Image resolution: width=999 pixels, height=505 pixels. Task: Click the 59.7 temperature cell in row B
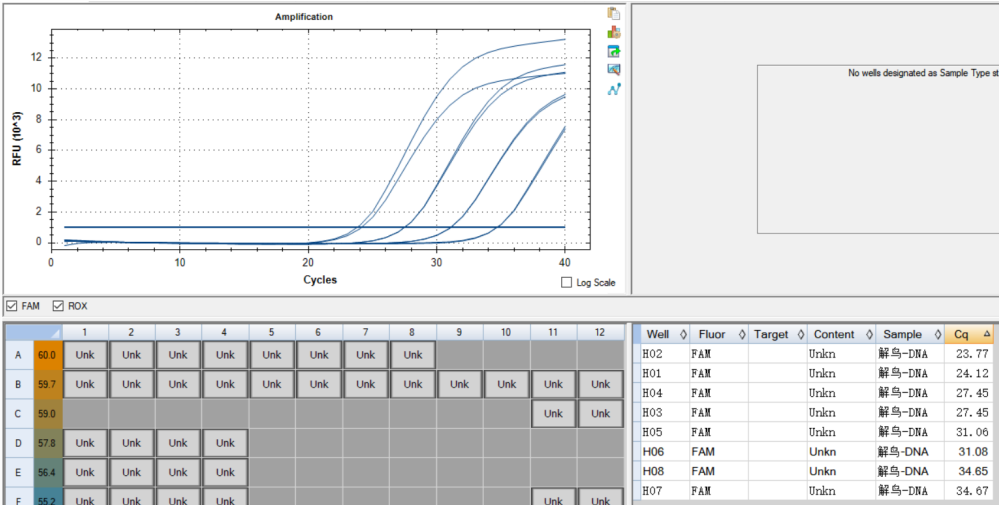pyautogui.click(x=48, y=384)
